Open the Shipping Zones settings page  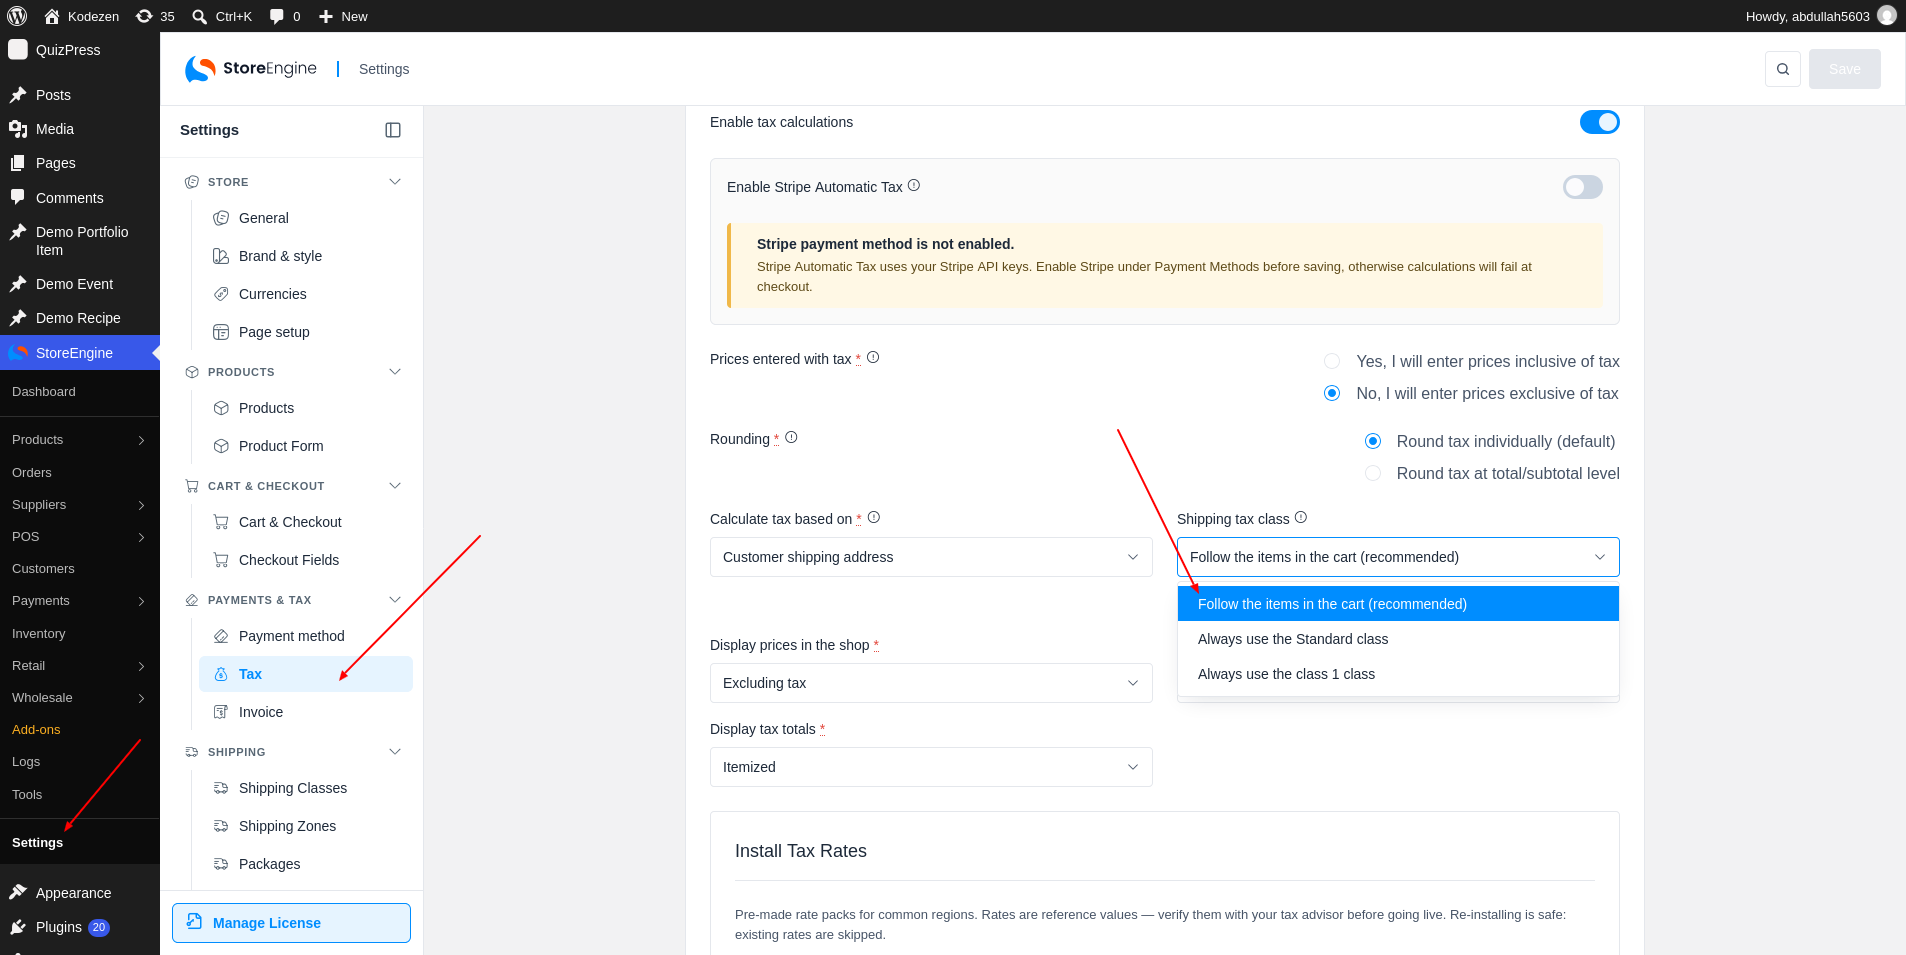coord(306,826)
